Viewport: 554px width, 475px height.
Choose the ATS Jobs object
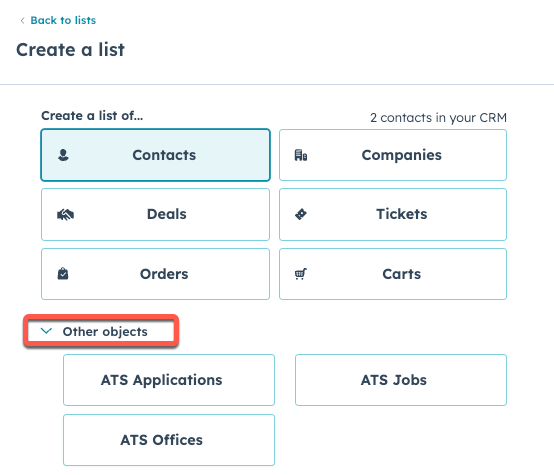401,380
